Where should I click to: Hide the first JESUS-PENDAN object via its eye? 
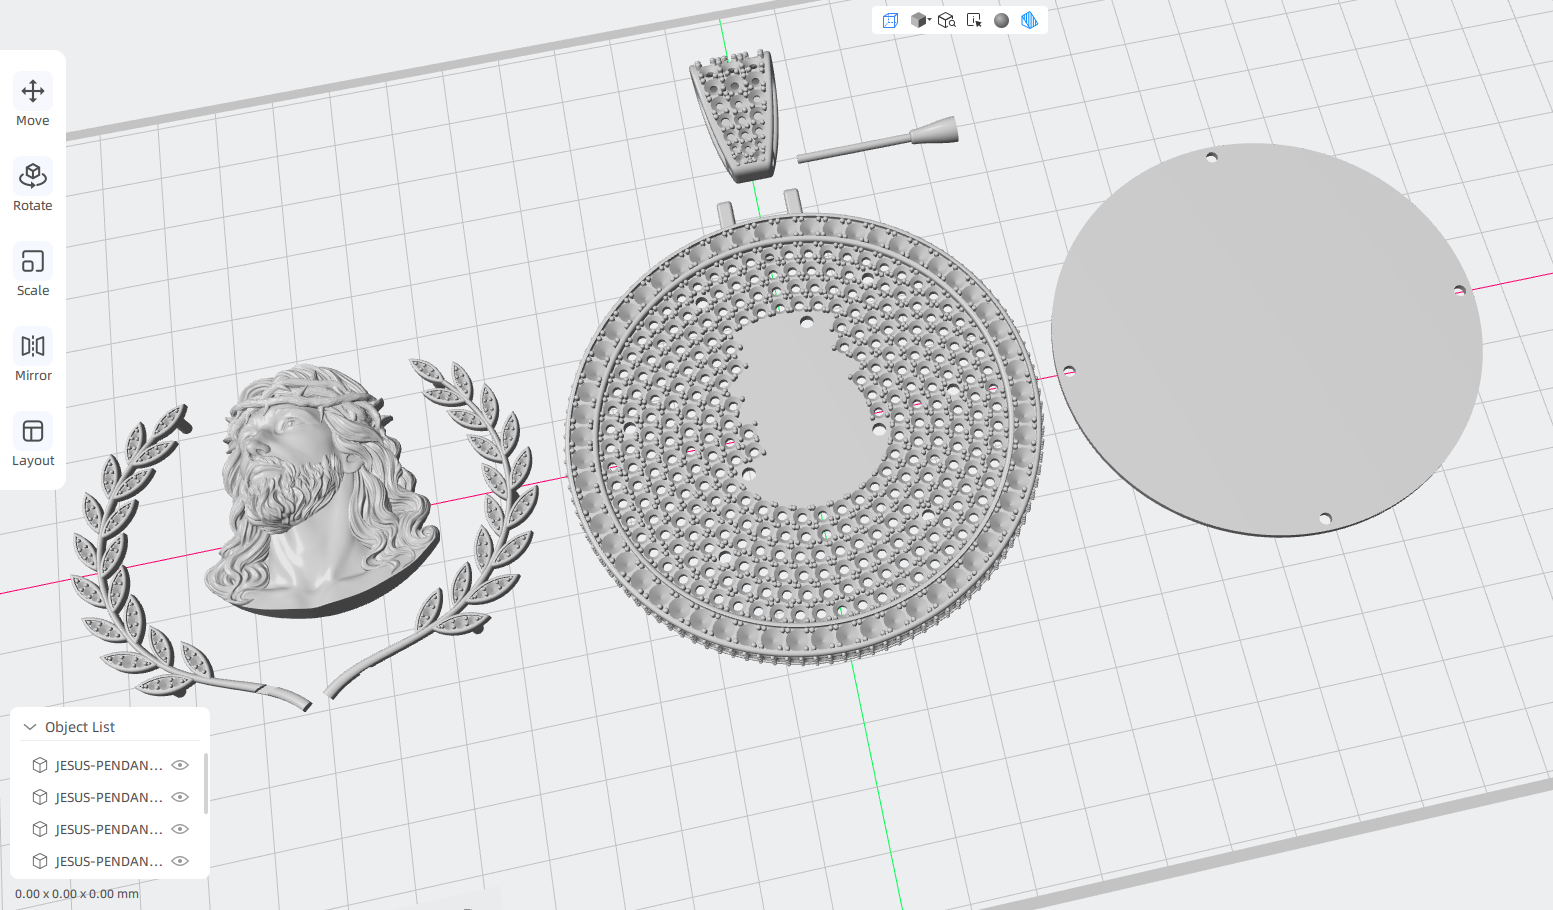click(x=180, y=765)
